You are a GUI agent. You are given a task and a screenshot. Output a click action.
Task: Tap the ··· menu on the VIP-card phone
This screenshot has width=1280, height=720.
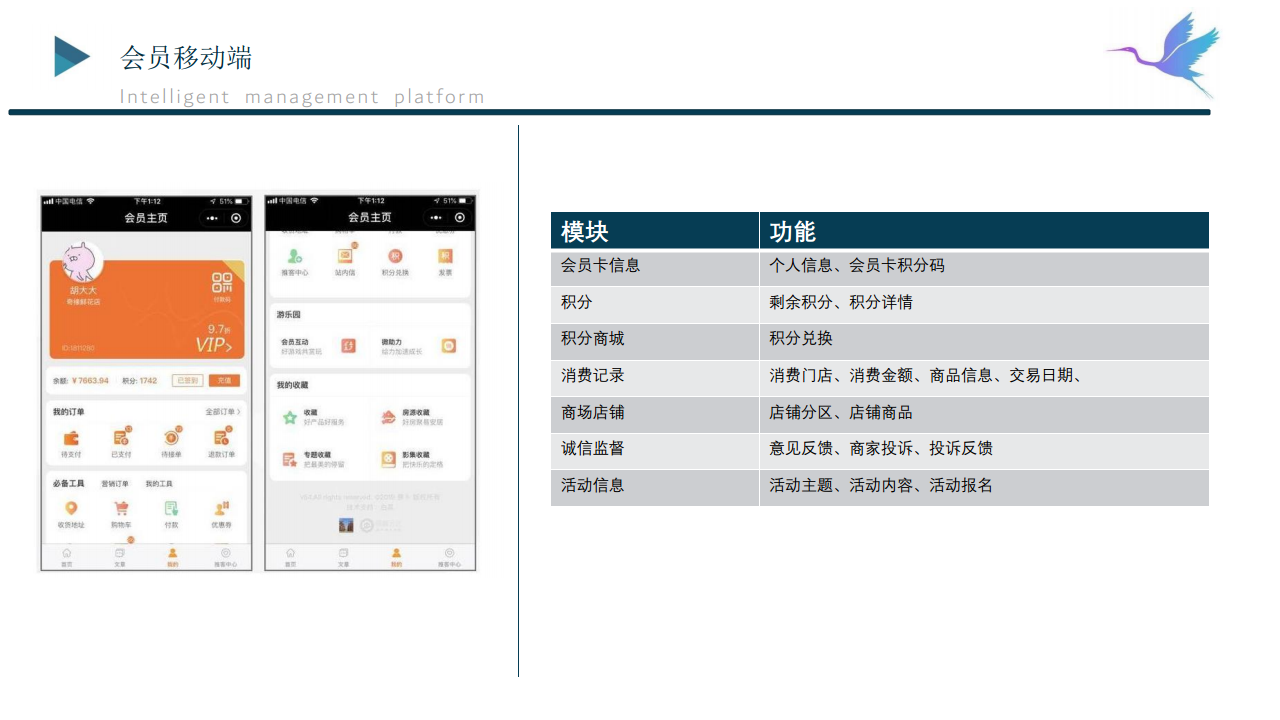(x=211, y=218)
